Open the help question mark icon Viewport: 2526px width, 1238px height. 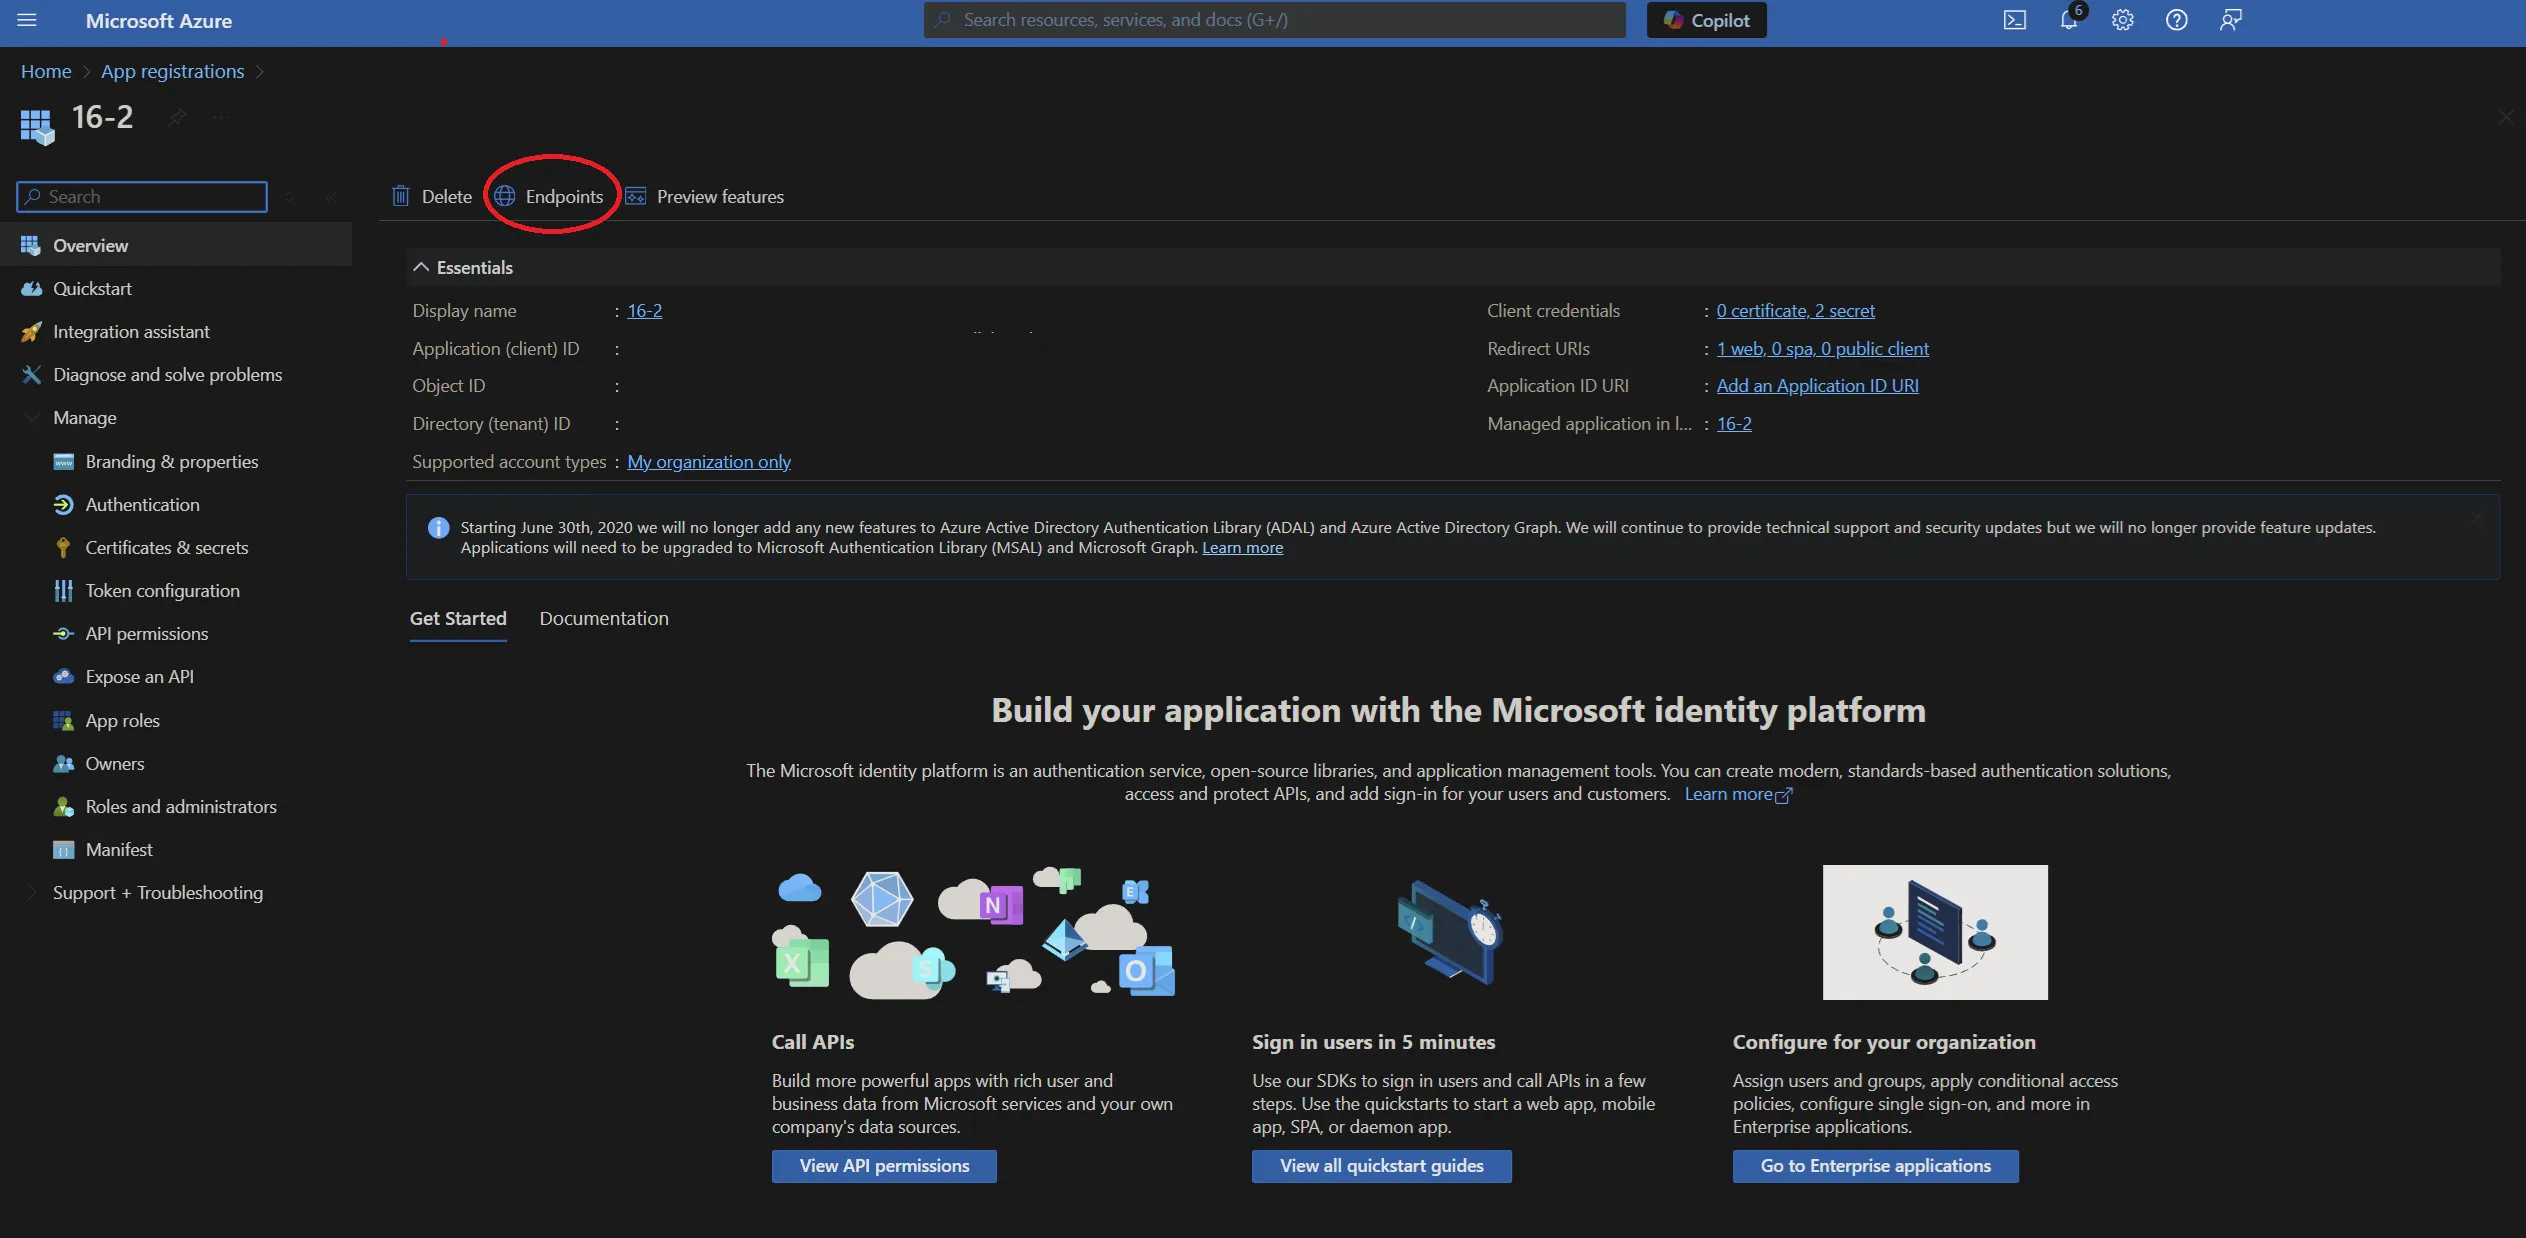coord(2177,20)
